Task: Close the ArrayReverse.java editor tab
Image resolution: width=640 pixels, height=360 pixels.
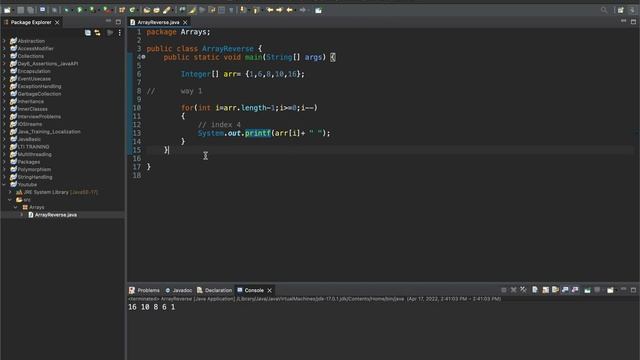Action: coord(185,22)
